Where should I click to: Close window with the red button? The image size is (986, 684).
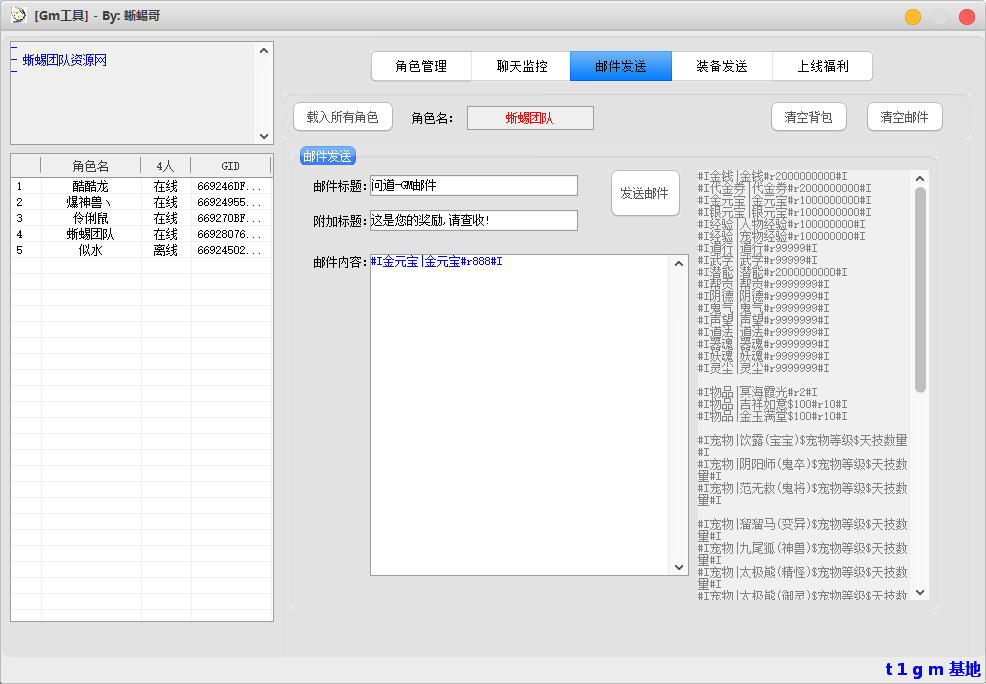[x=967, y=17]
